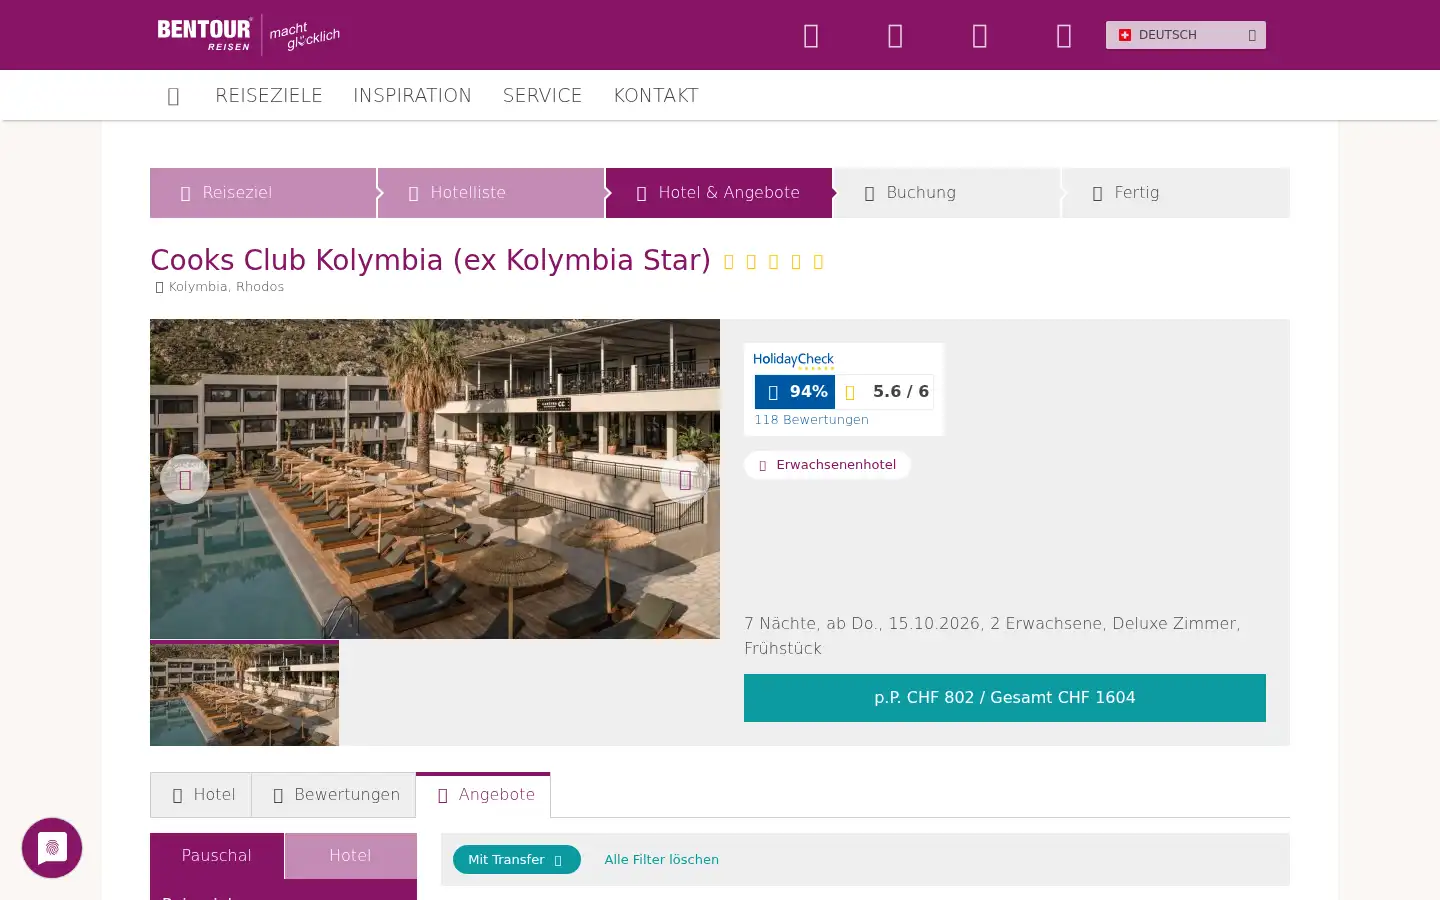Viewport: 1440px width, 900px height.
Task: Click the hotel title Cooks Club Kolymbia
Action: [430, 260]
